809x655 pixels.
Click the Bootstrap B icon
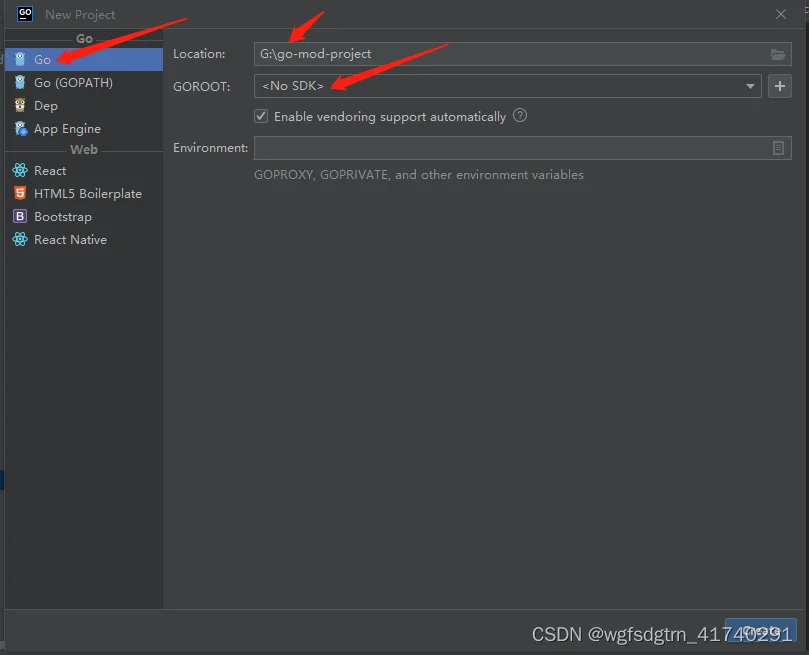coord(20,217)
